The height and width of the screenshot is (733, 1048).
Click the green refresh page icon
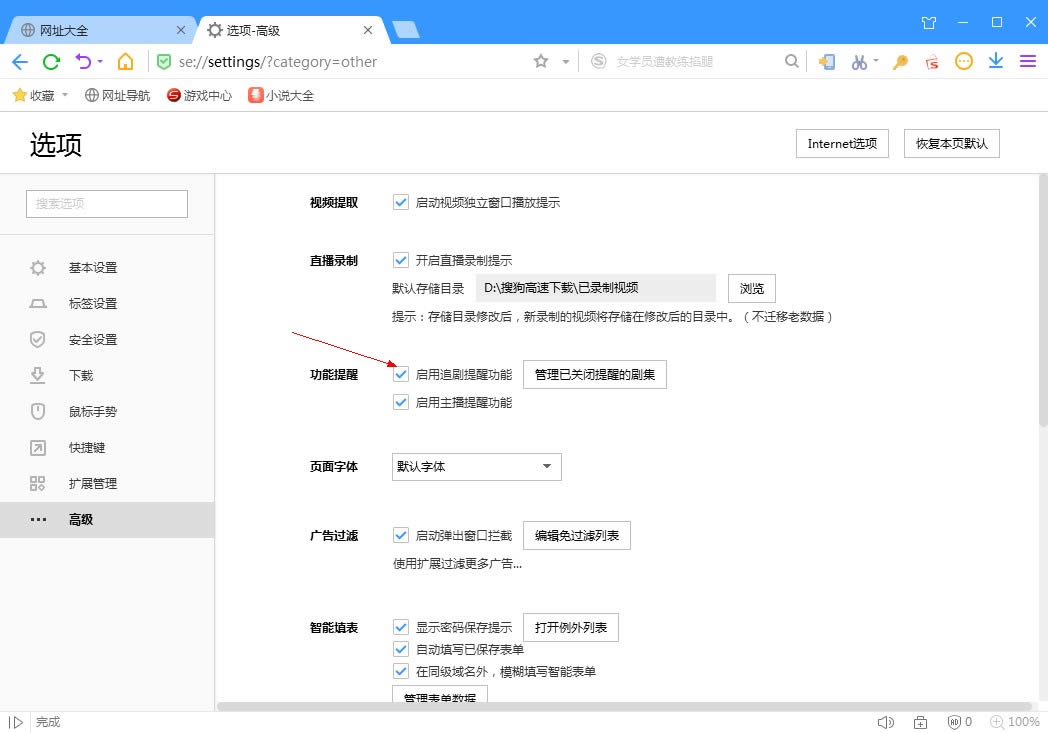(50, 62)
